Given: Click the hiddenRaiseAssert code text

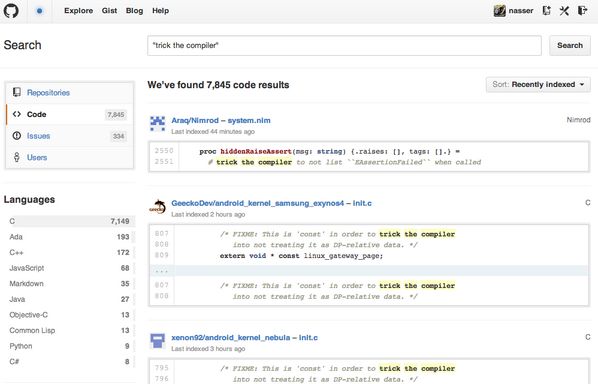Looking at the screenshot, I should point(256,151).
